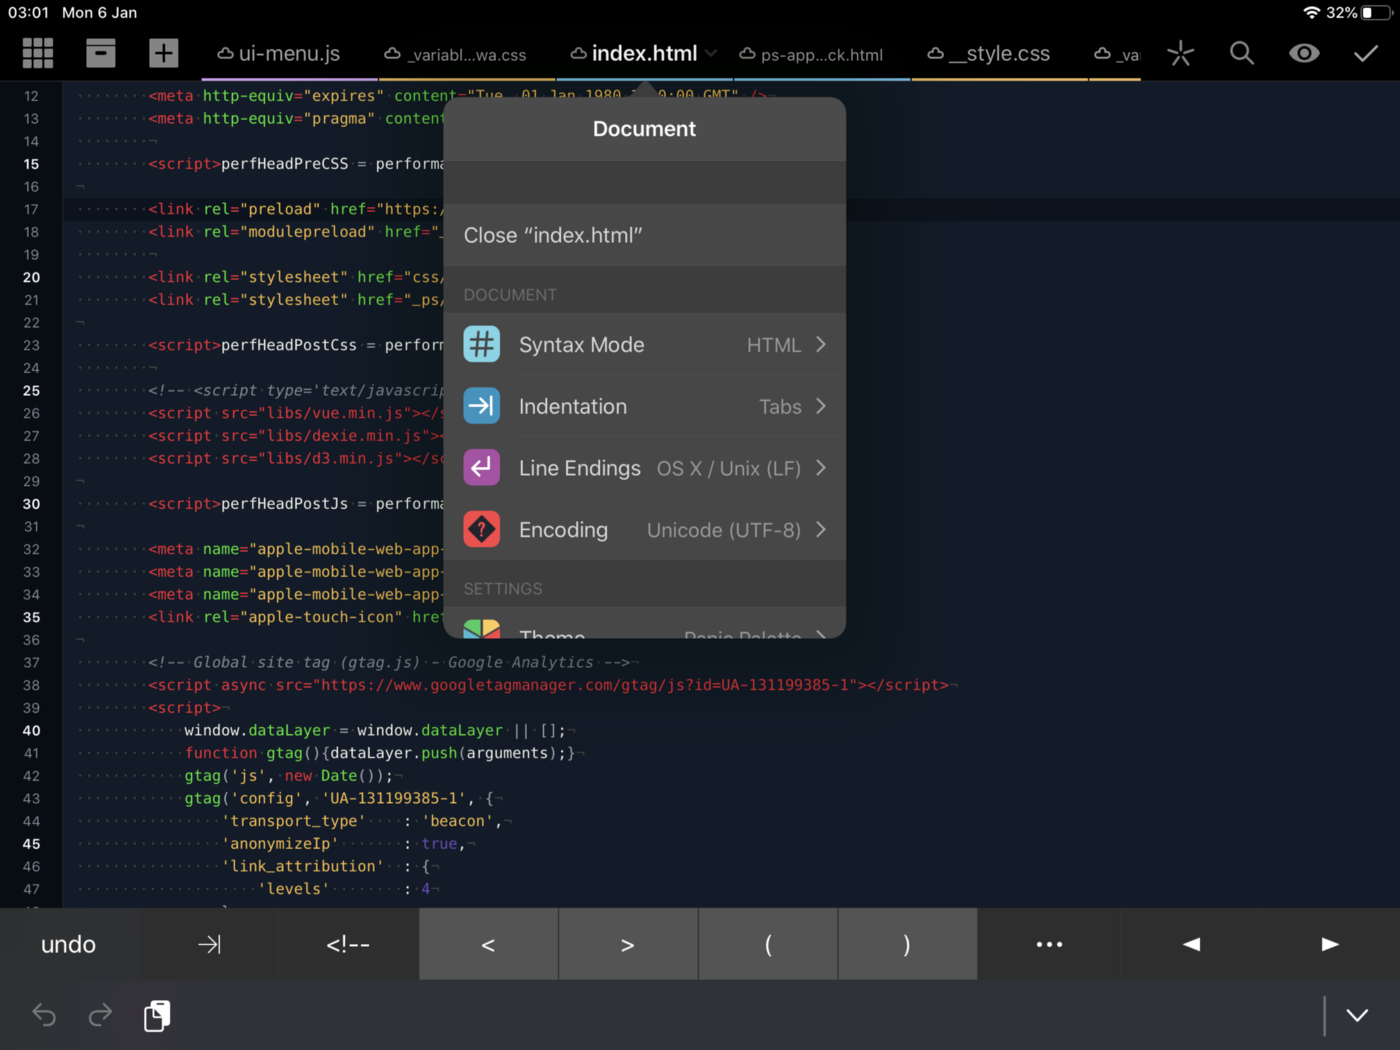This screenshot has height=1050, width=1400.
Task: Click cloud icon on _style.css tab
Action: tap(935, 54)
